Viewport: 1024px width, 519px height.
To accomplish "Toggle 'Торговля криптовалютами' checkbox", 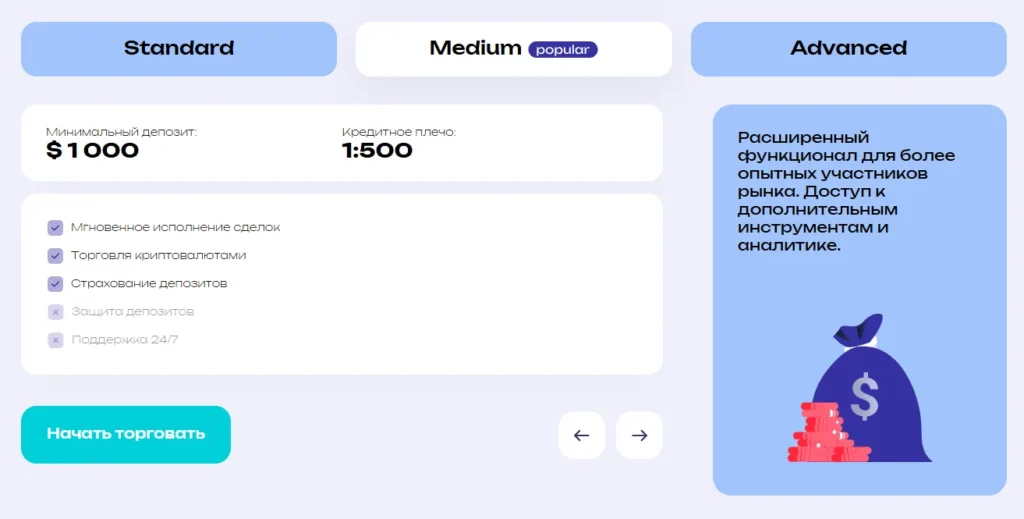I will (56, 256).
